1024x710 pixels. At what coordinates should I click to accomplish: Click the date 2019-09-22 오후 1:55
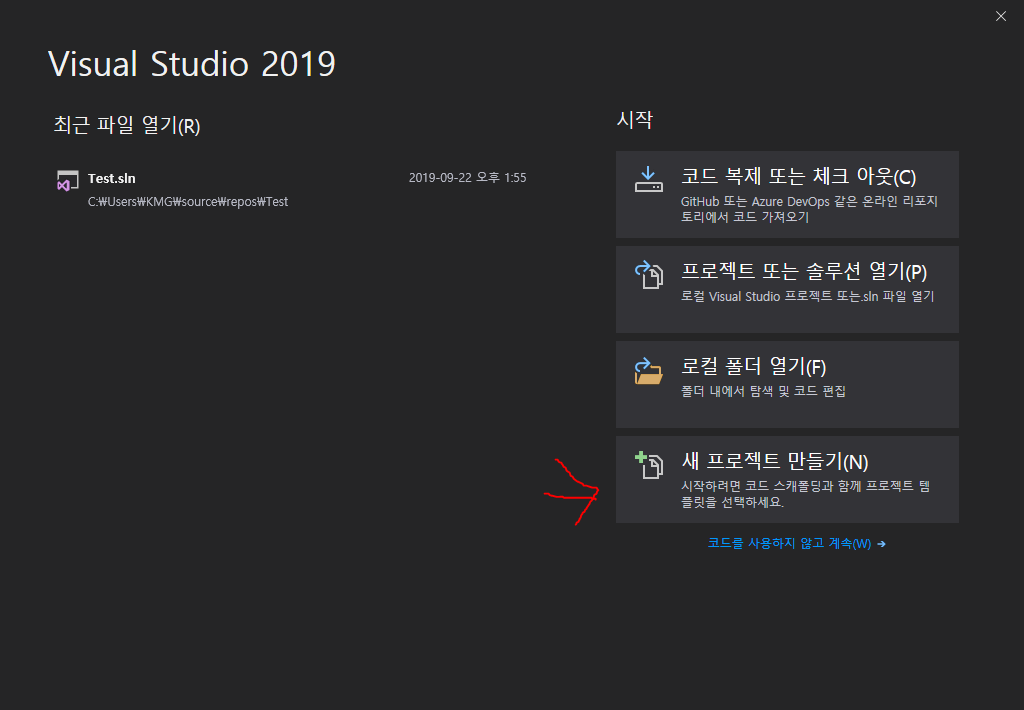468,178
